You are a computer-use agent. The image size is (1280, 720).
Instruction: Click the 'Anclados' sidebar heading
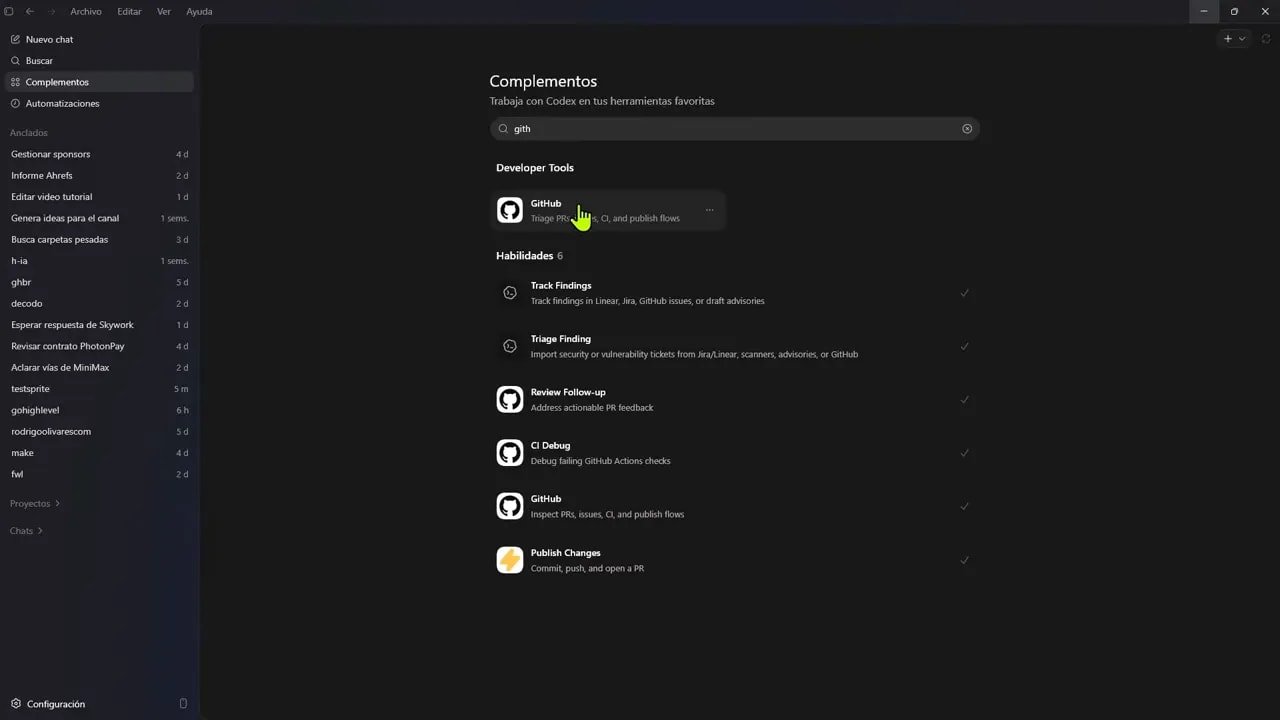(x=29, y=133)
